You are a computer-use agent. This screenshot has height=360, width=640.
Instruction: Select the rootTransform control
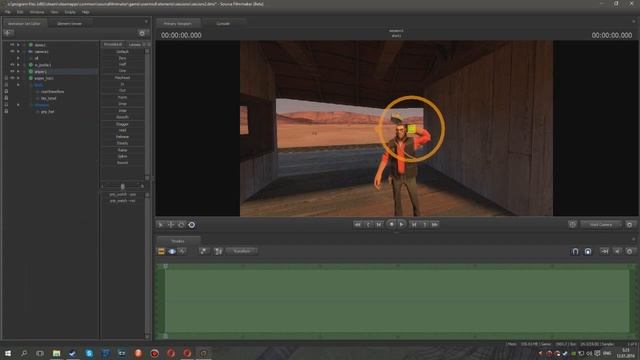(52, 92)
